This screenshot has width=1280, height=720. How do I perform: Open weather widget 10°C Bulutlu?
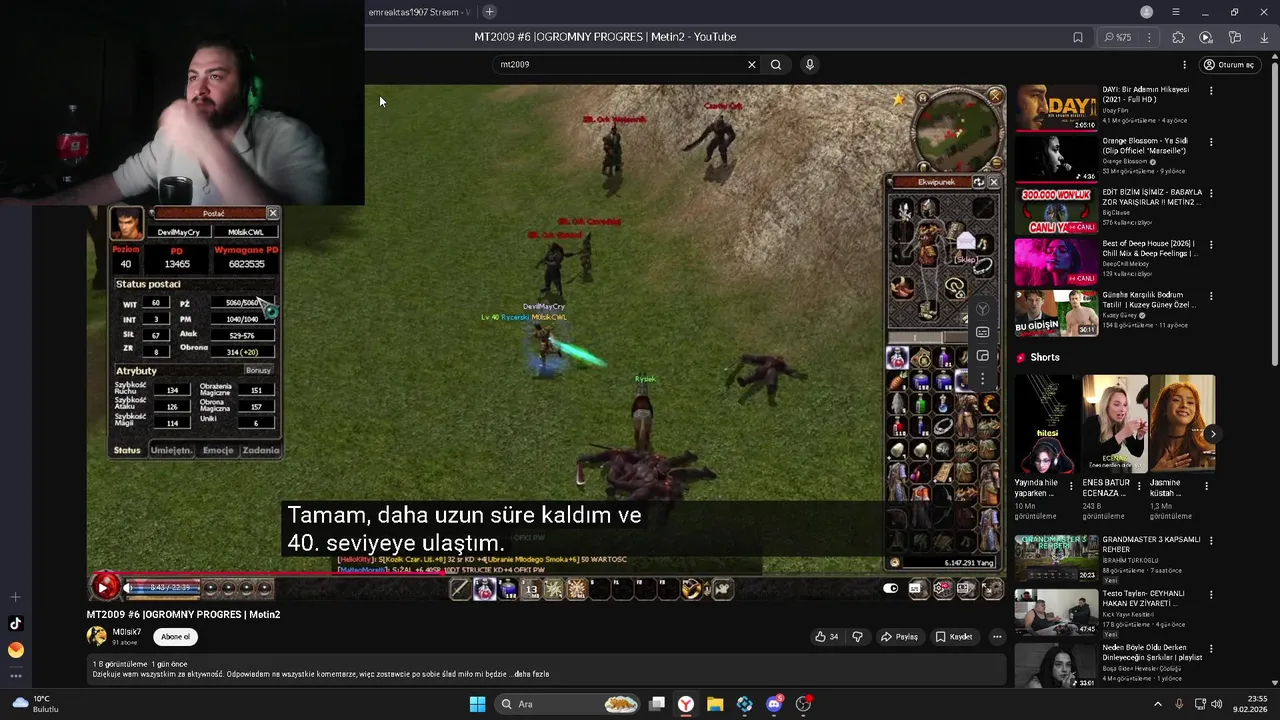33,704
